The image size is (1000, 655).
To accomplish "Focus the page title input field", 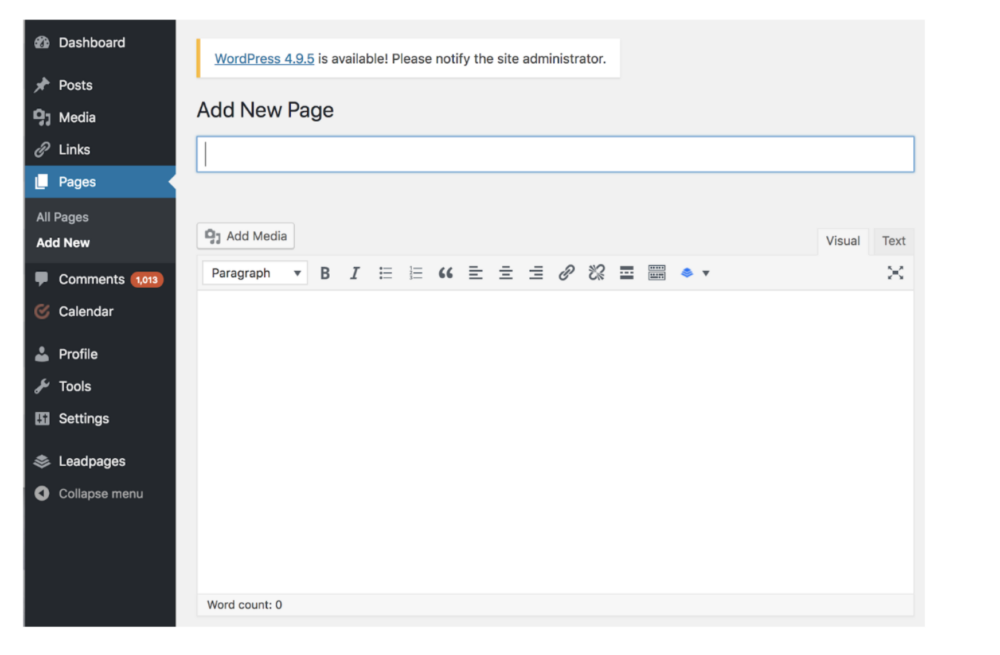I will (x=555, y=154).
